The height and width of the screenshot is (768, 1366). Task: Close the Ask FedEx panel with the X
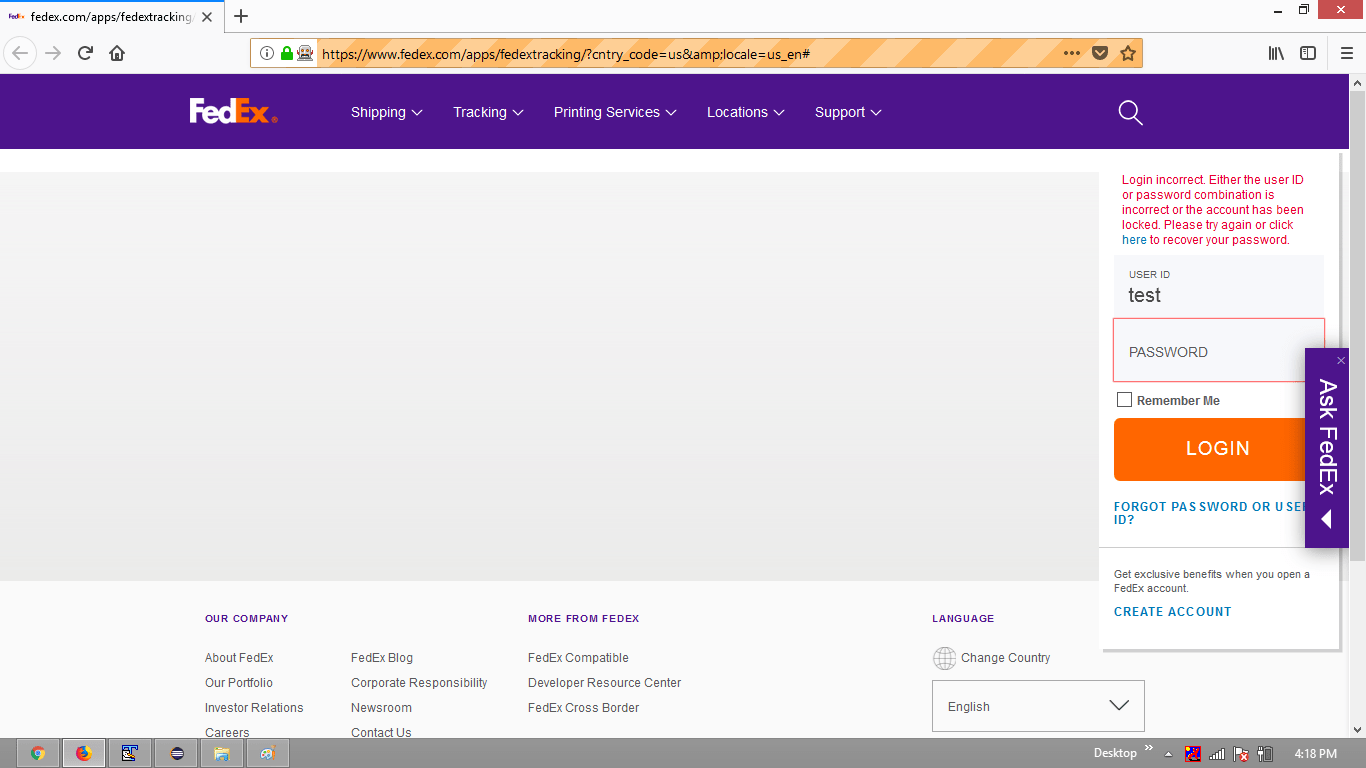pyautogui.click(x=1341, y=360)
